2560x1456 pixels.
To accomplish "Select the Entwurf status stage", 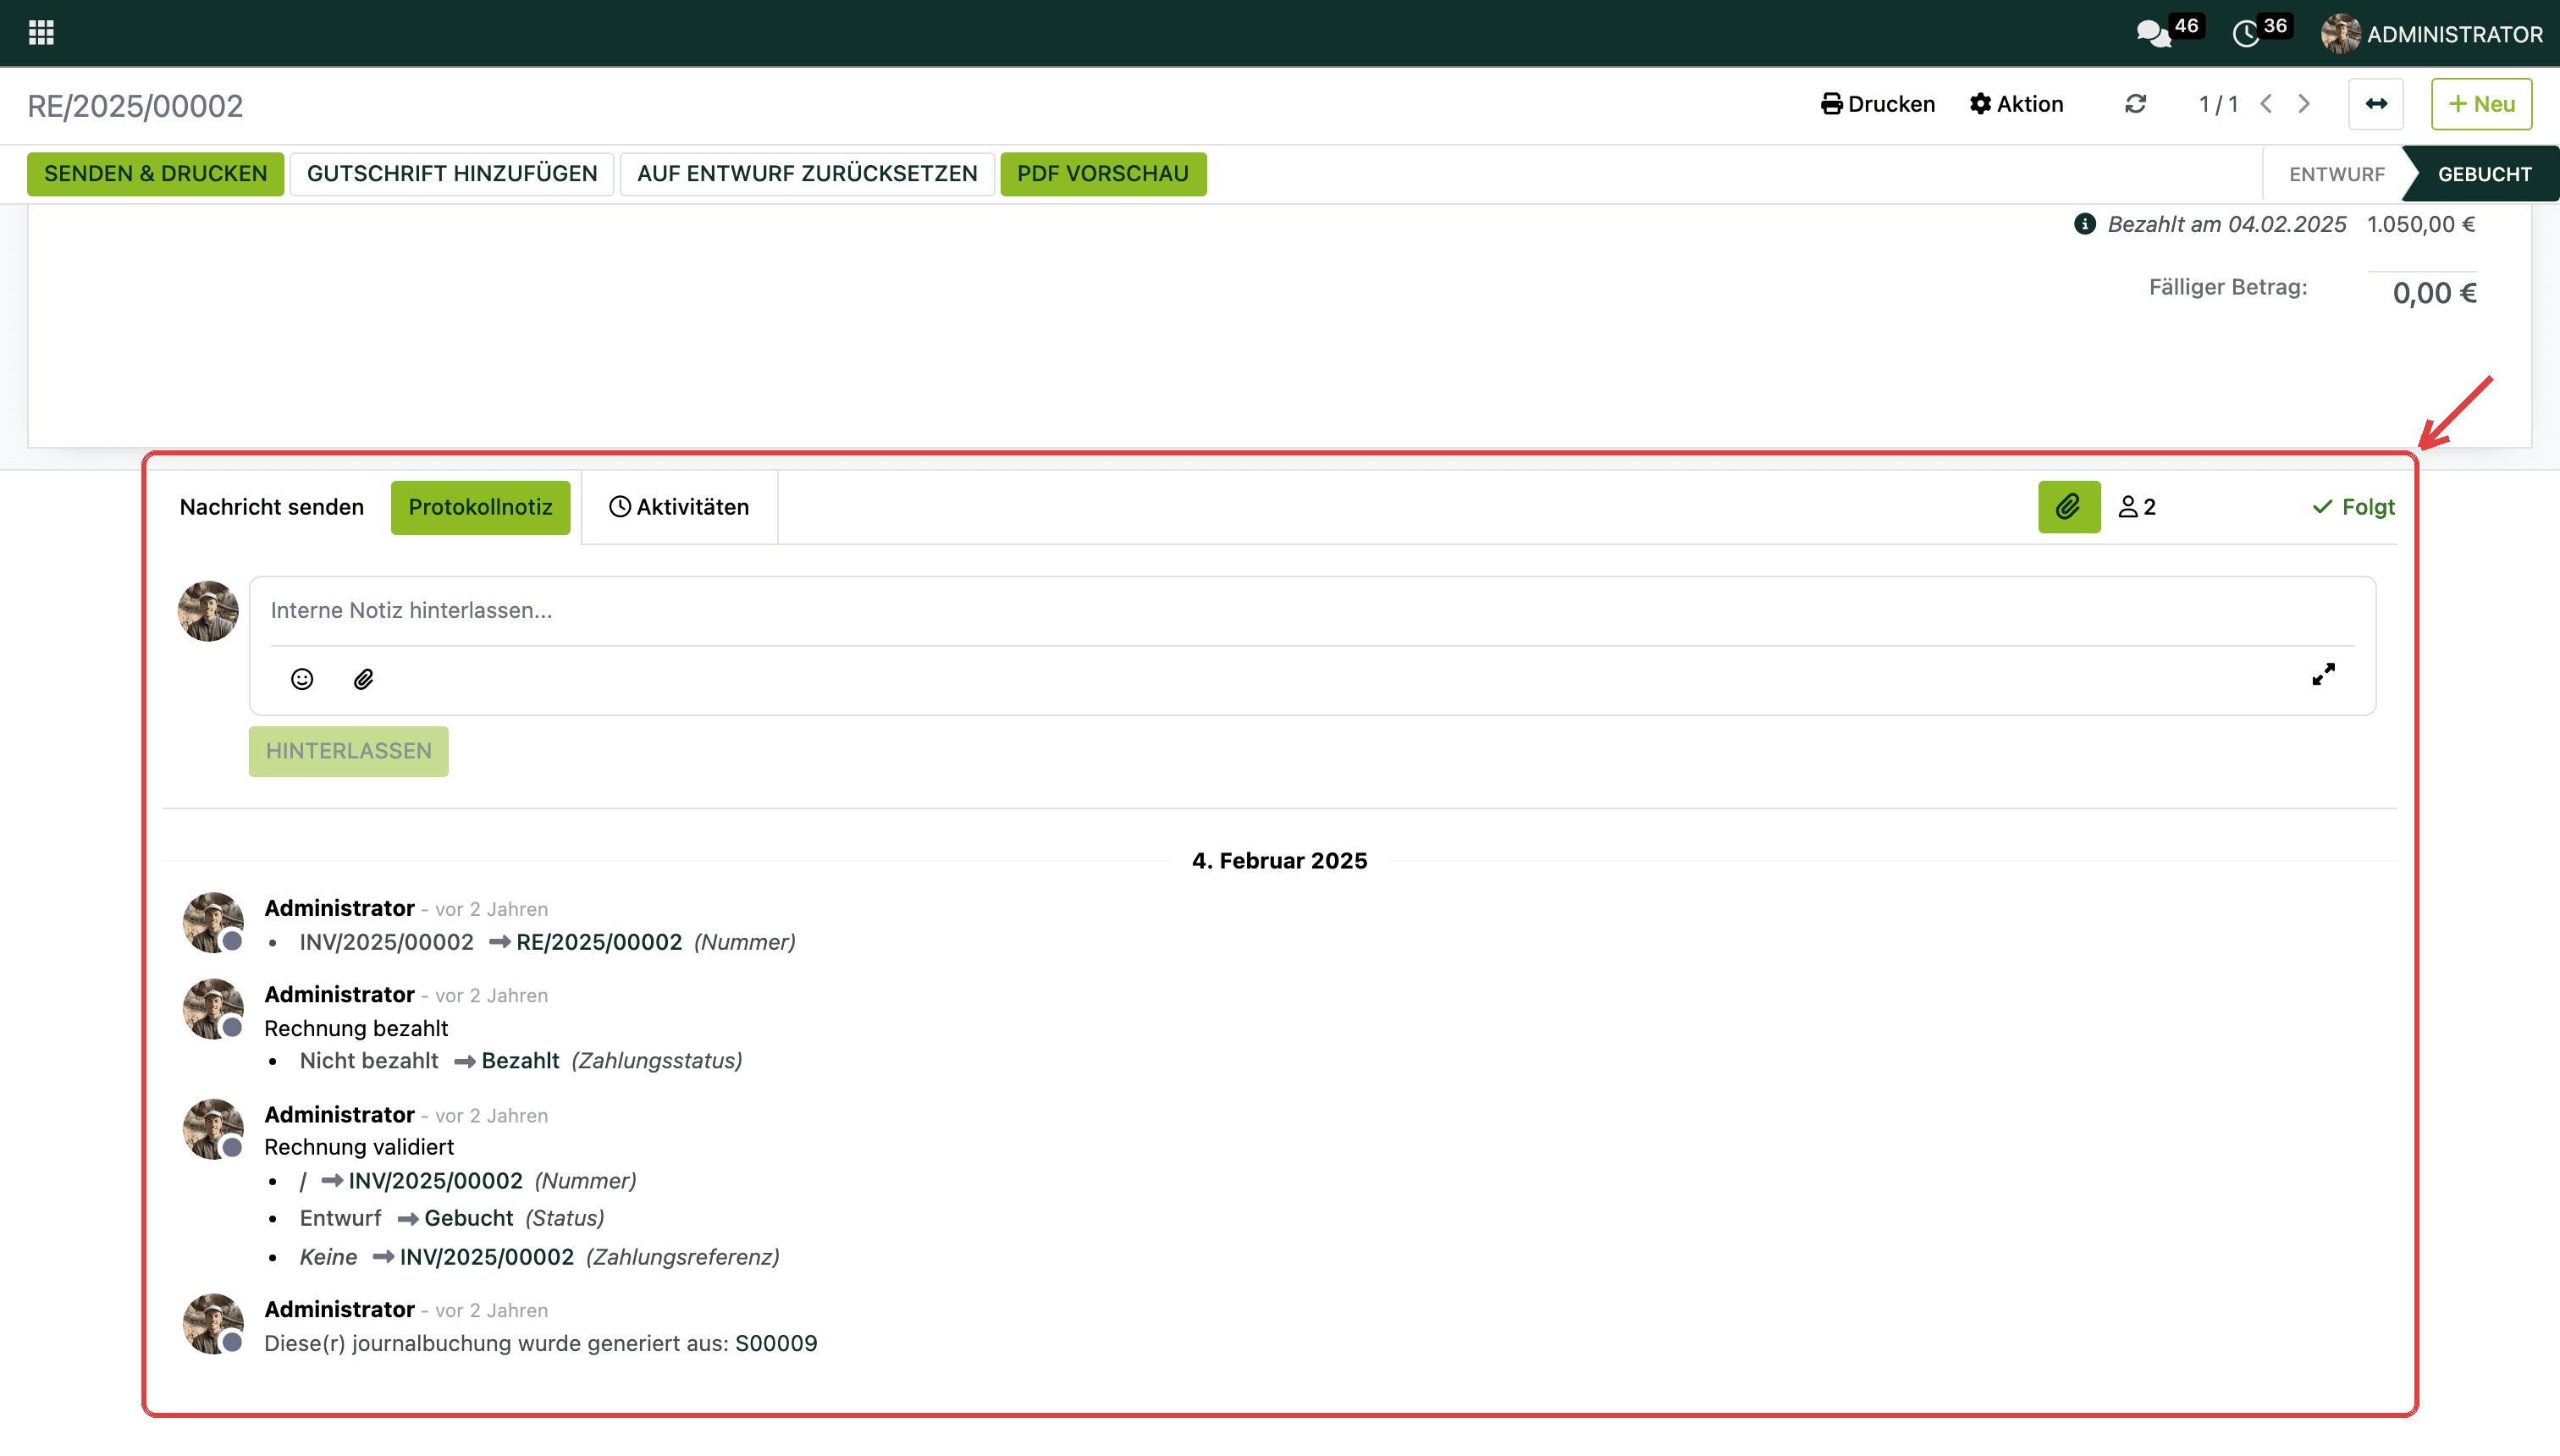I will (2336, 174).
